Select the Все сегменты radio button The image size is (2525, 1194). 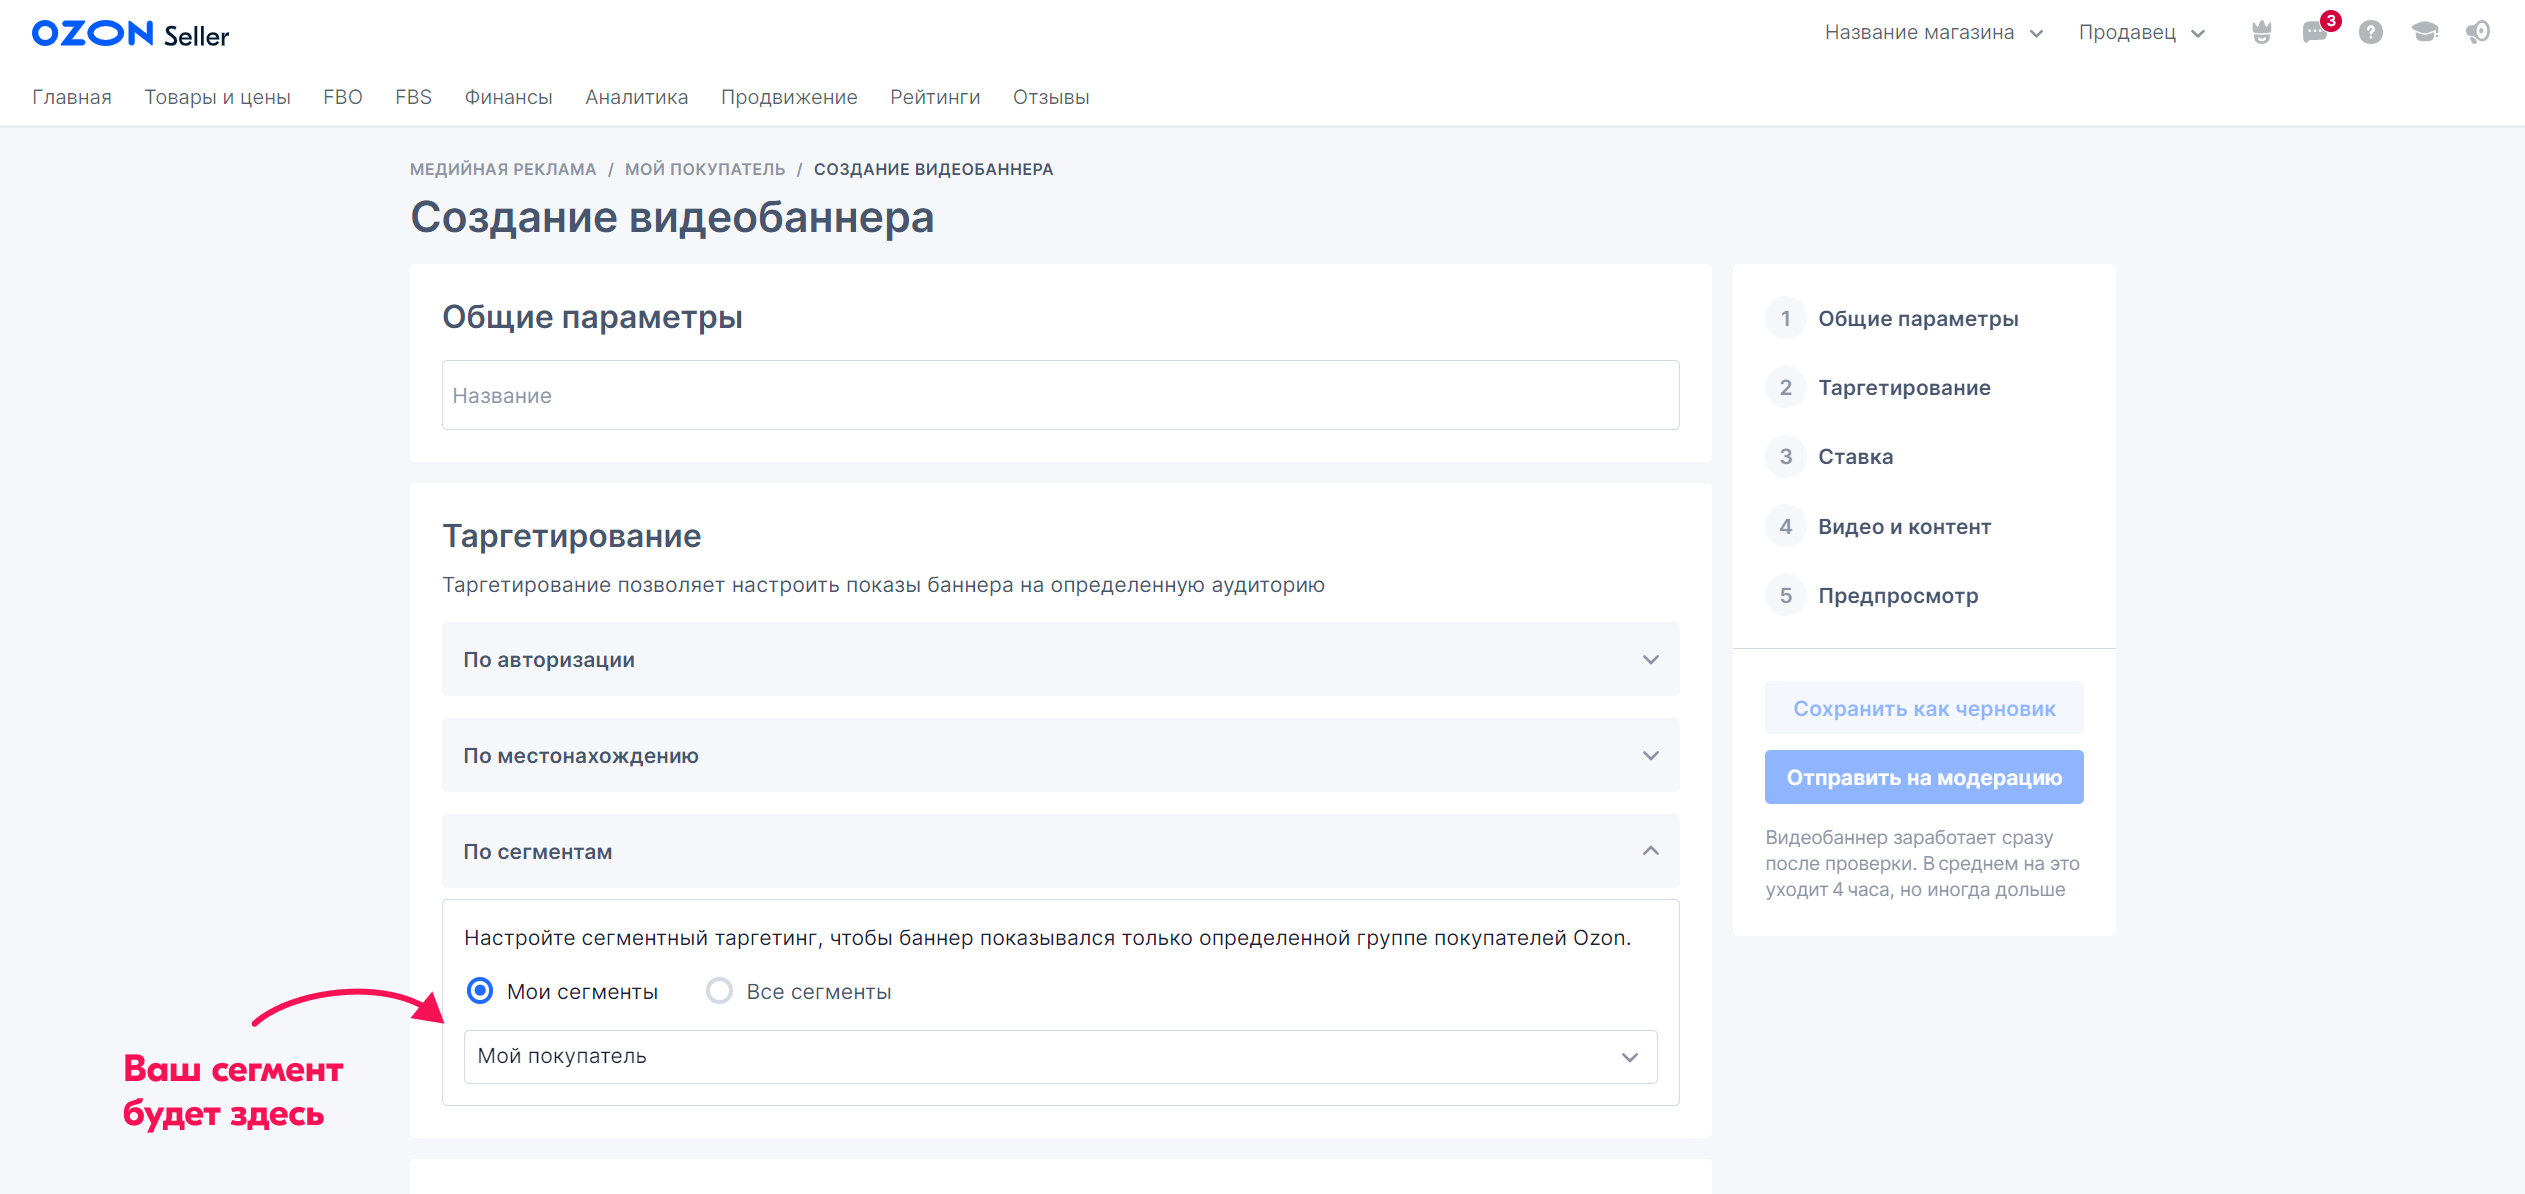pyautogui.click(x=719, y=991)
